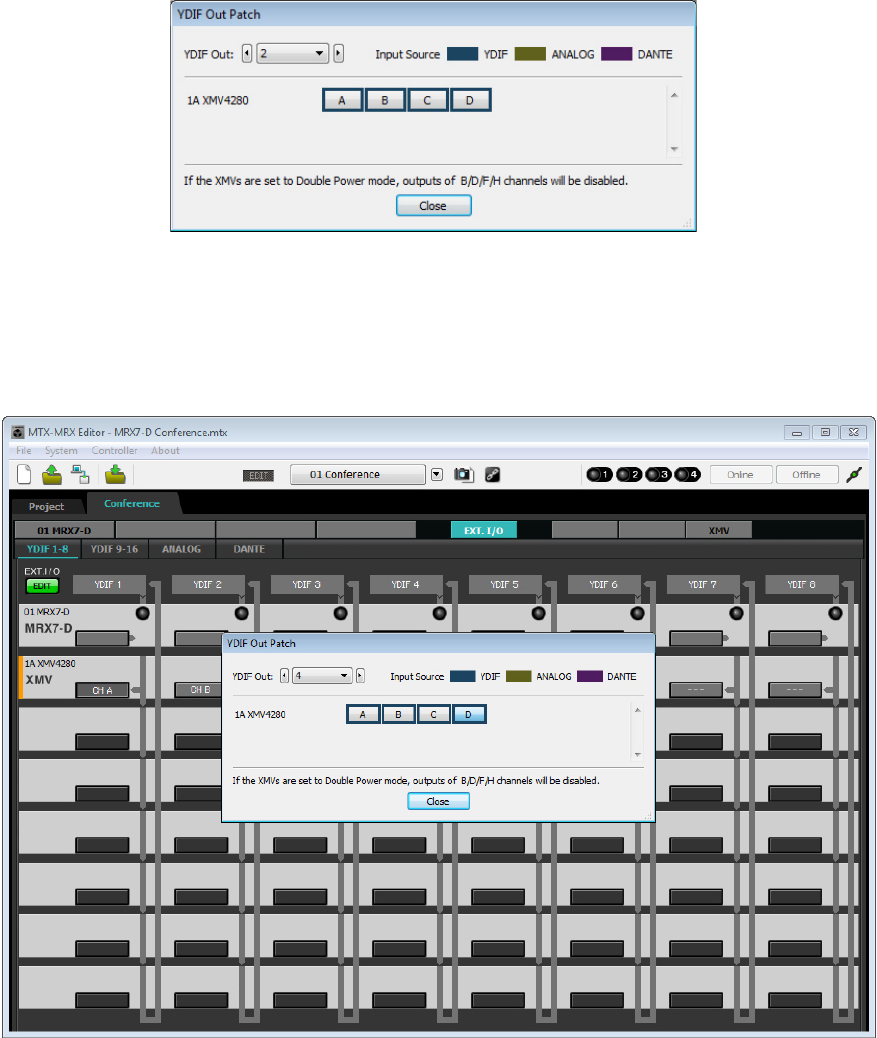The image size is (877, 1038).
Task: Open the About menu
Action: [x=165, y=450]
